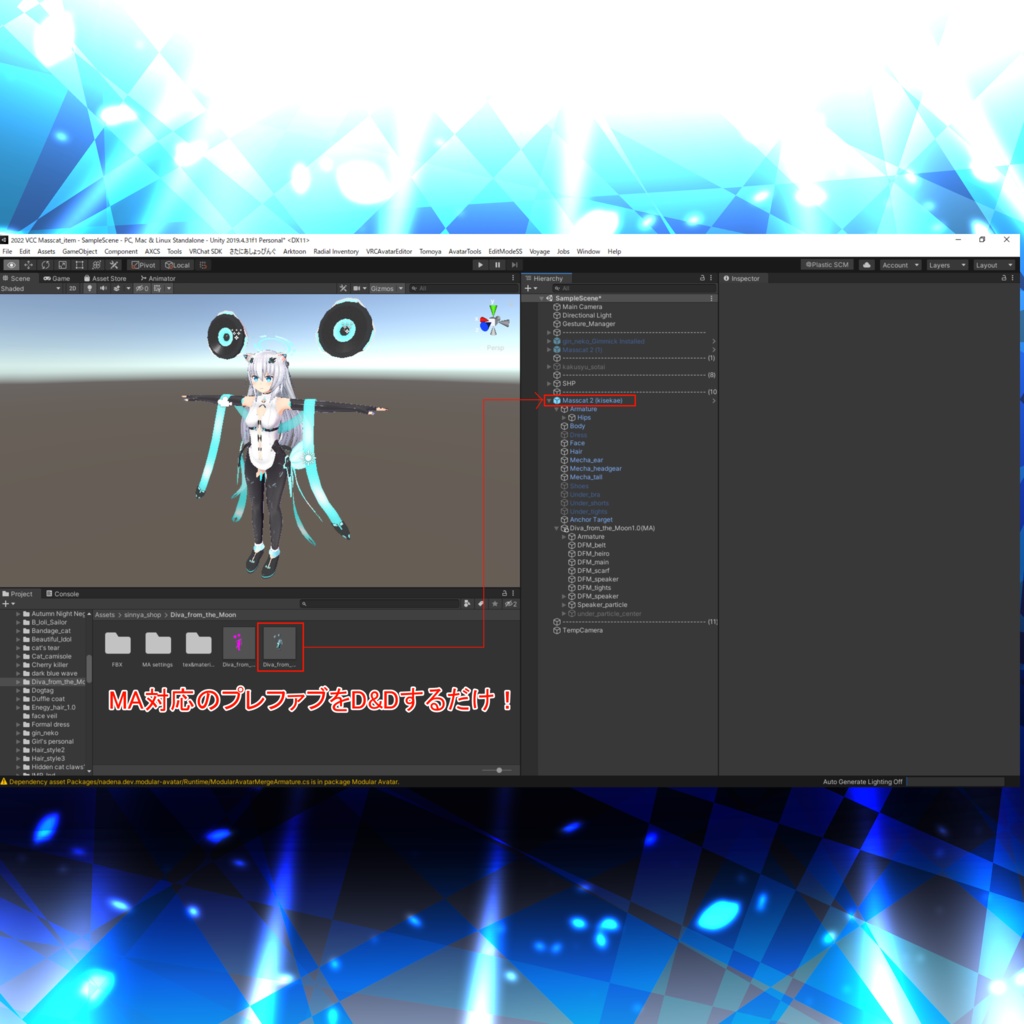Screen dimensions: 1024x1024
Task: Toggle Pivot handle position
Action: [x=144, y=265]
